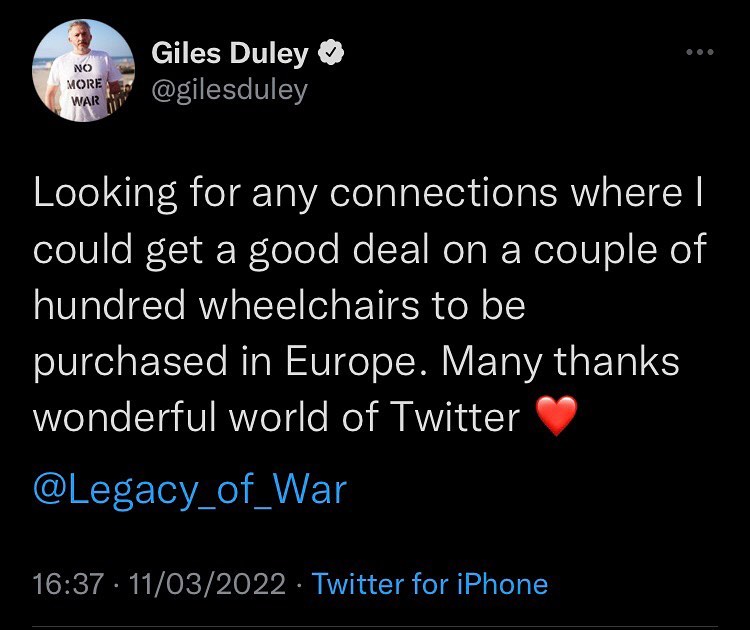
Task: Open the @gilesduley handle link
Action: point(230,90)
